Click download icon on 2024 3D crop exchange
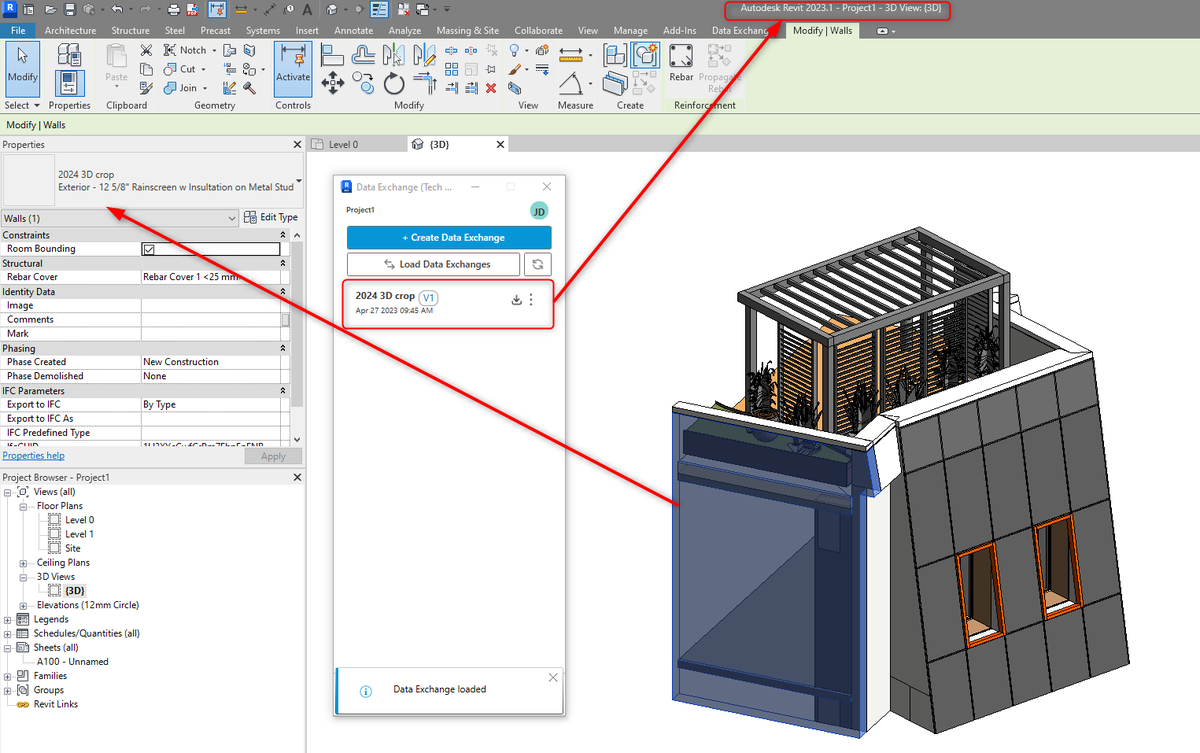 [516, 300]
